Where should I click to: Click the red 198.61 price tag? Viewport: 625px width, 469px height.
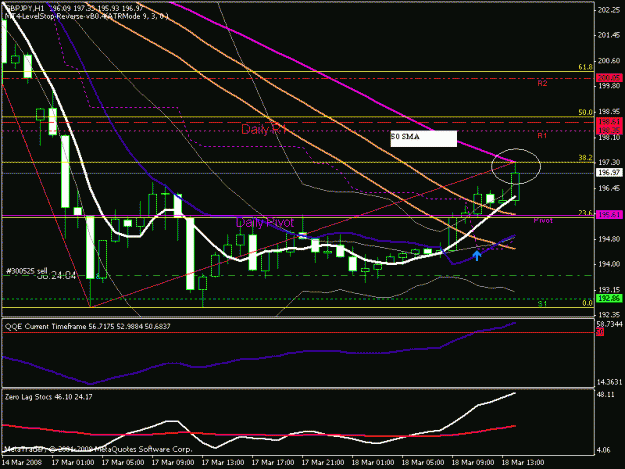point(609,122)
